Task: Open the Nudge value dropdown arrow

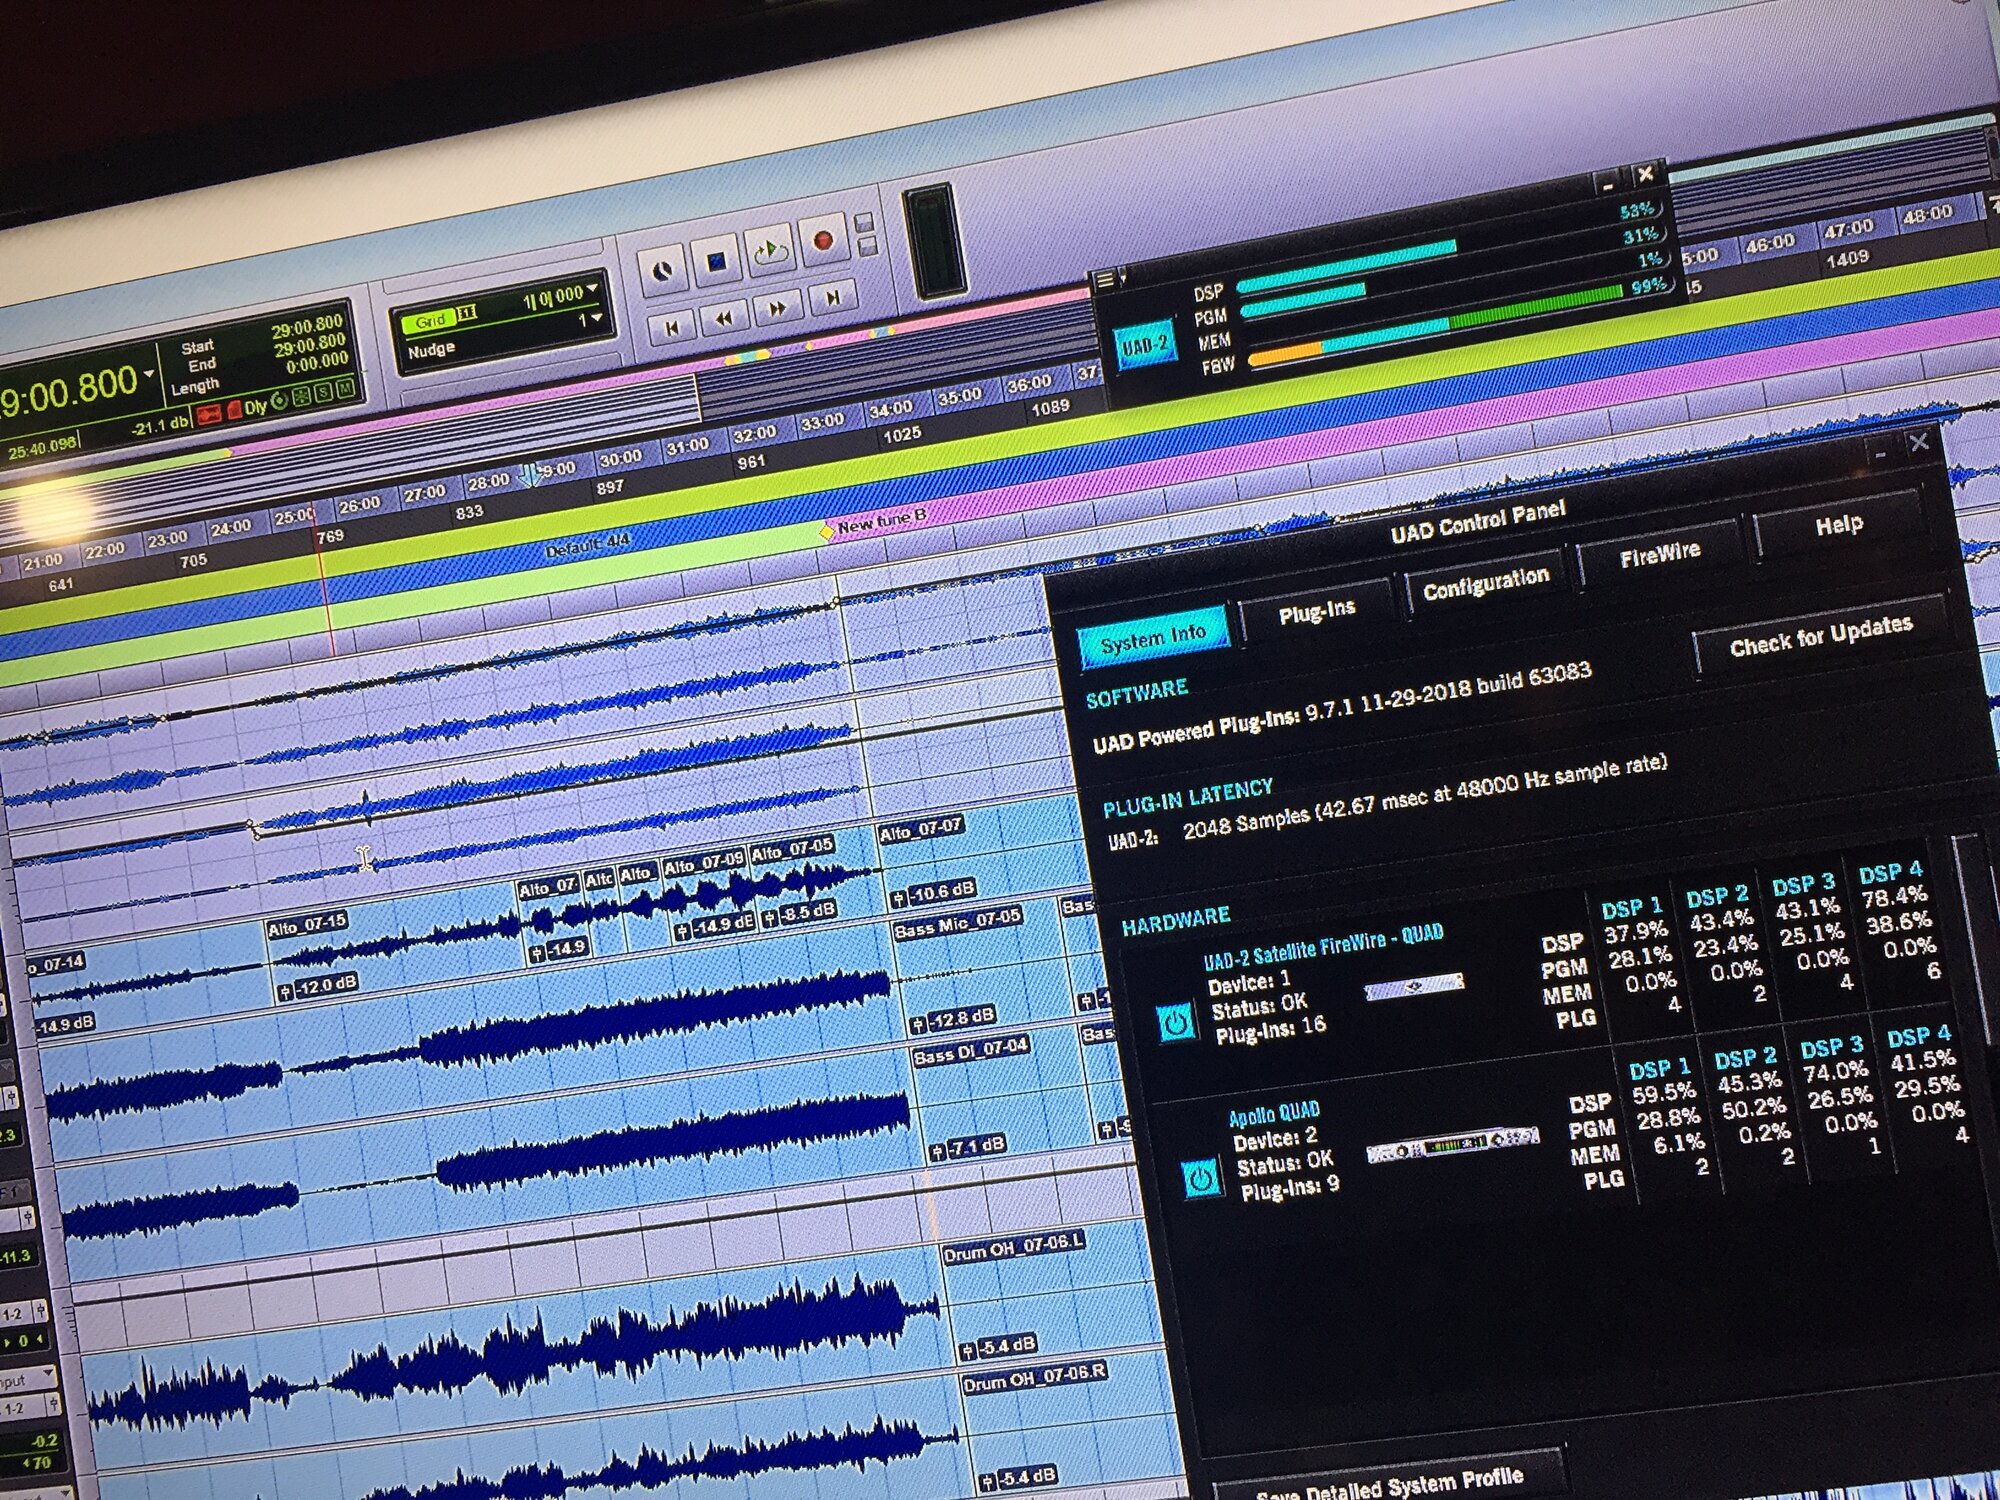Action: (x=598, y=318)
